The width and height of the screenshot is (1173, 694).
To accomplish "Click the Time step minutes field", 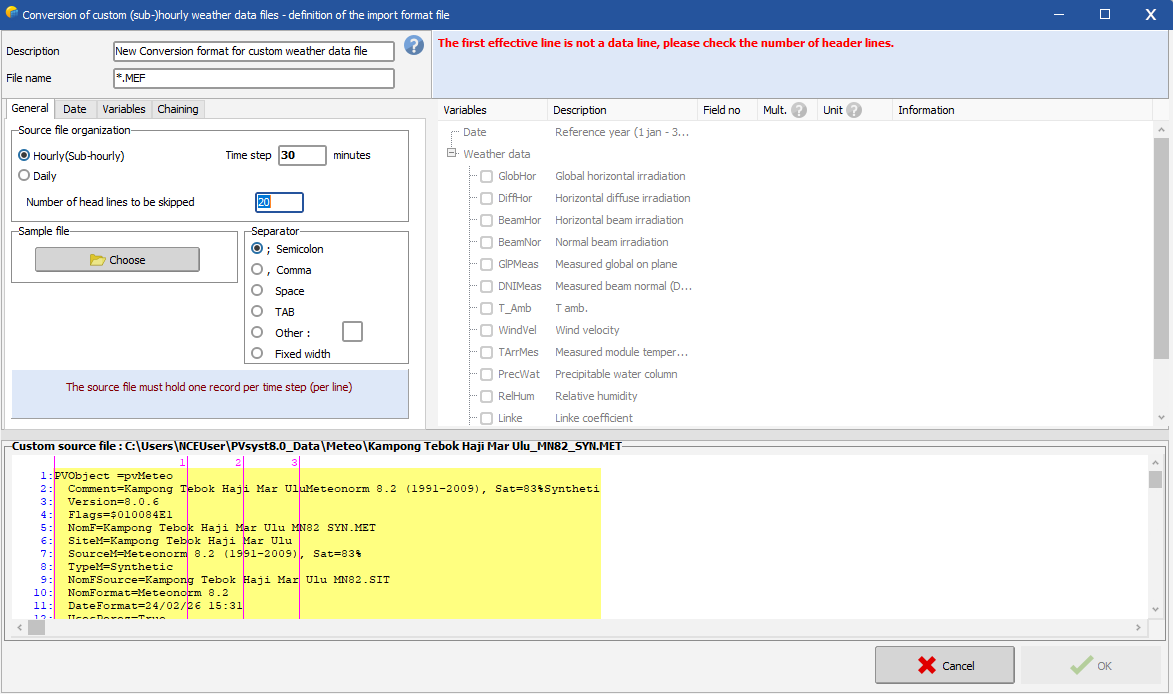I will [x=302, y=155].
